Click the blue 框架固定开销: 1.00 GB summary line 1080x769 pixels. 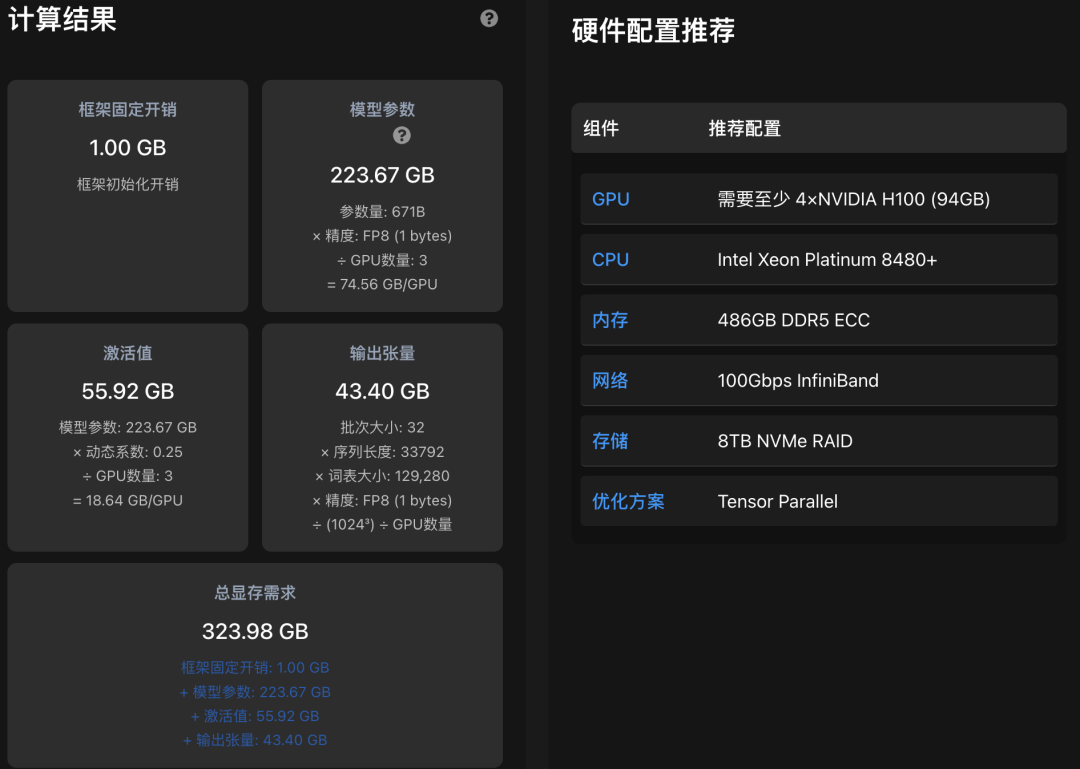tap(255, 668)
